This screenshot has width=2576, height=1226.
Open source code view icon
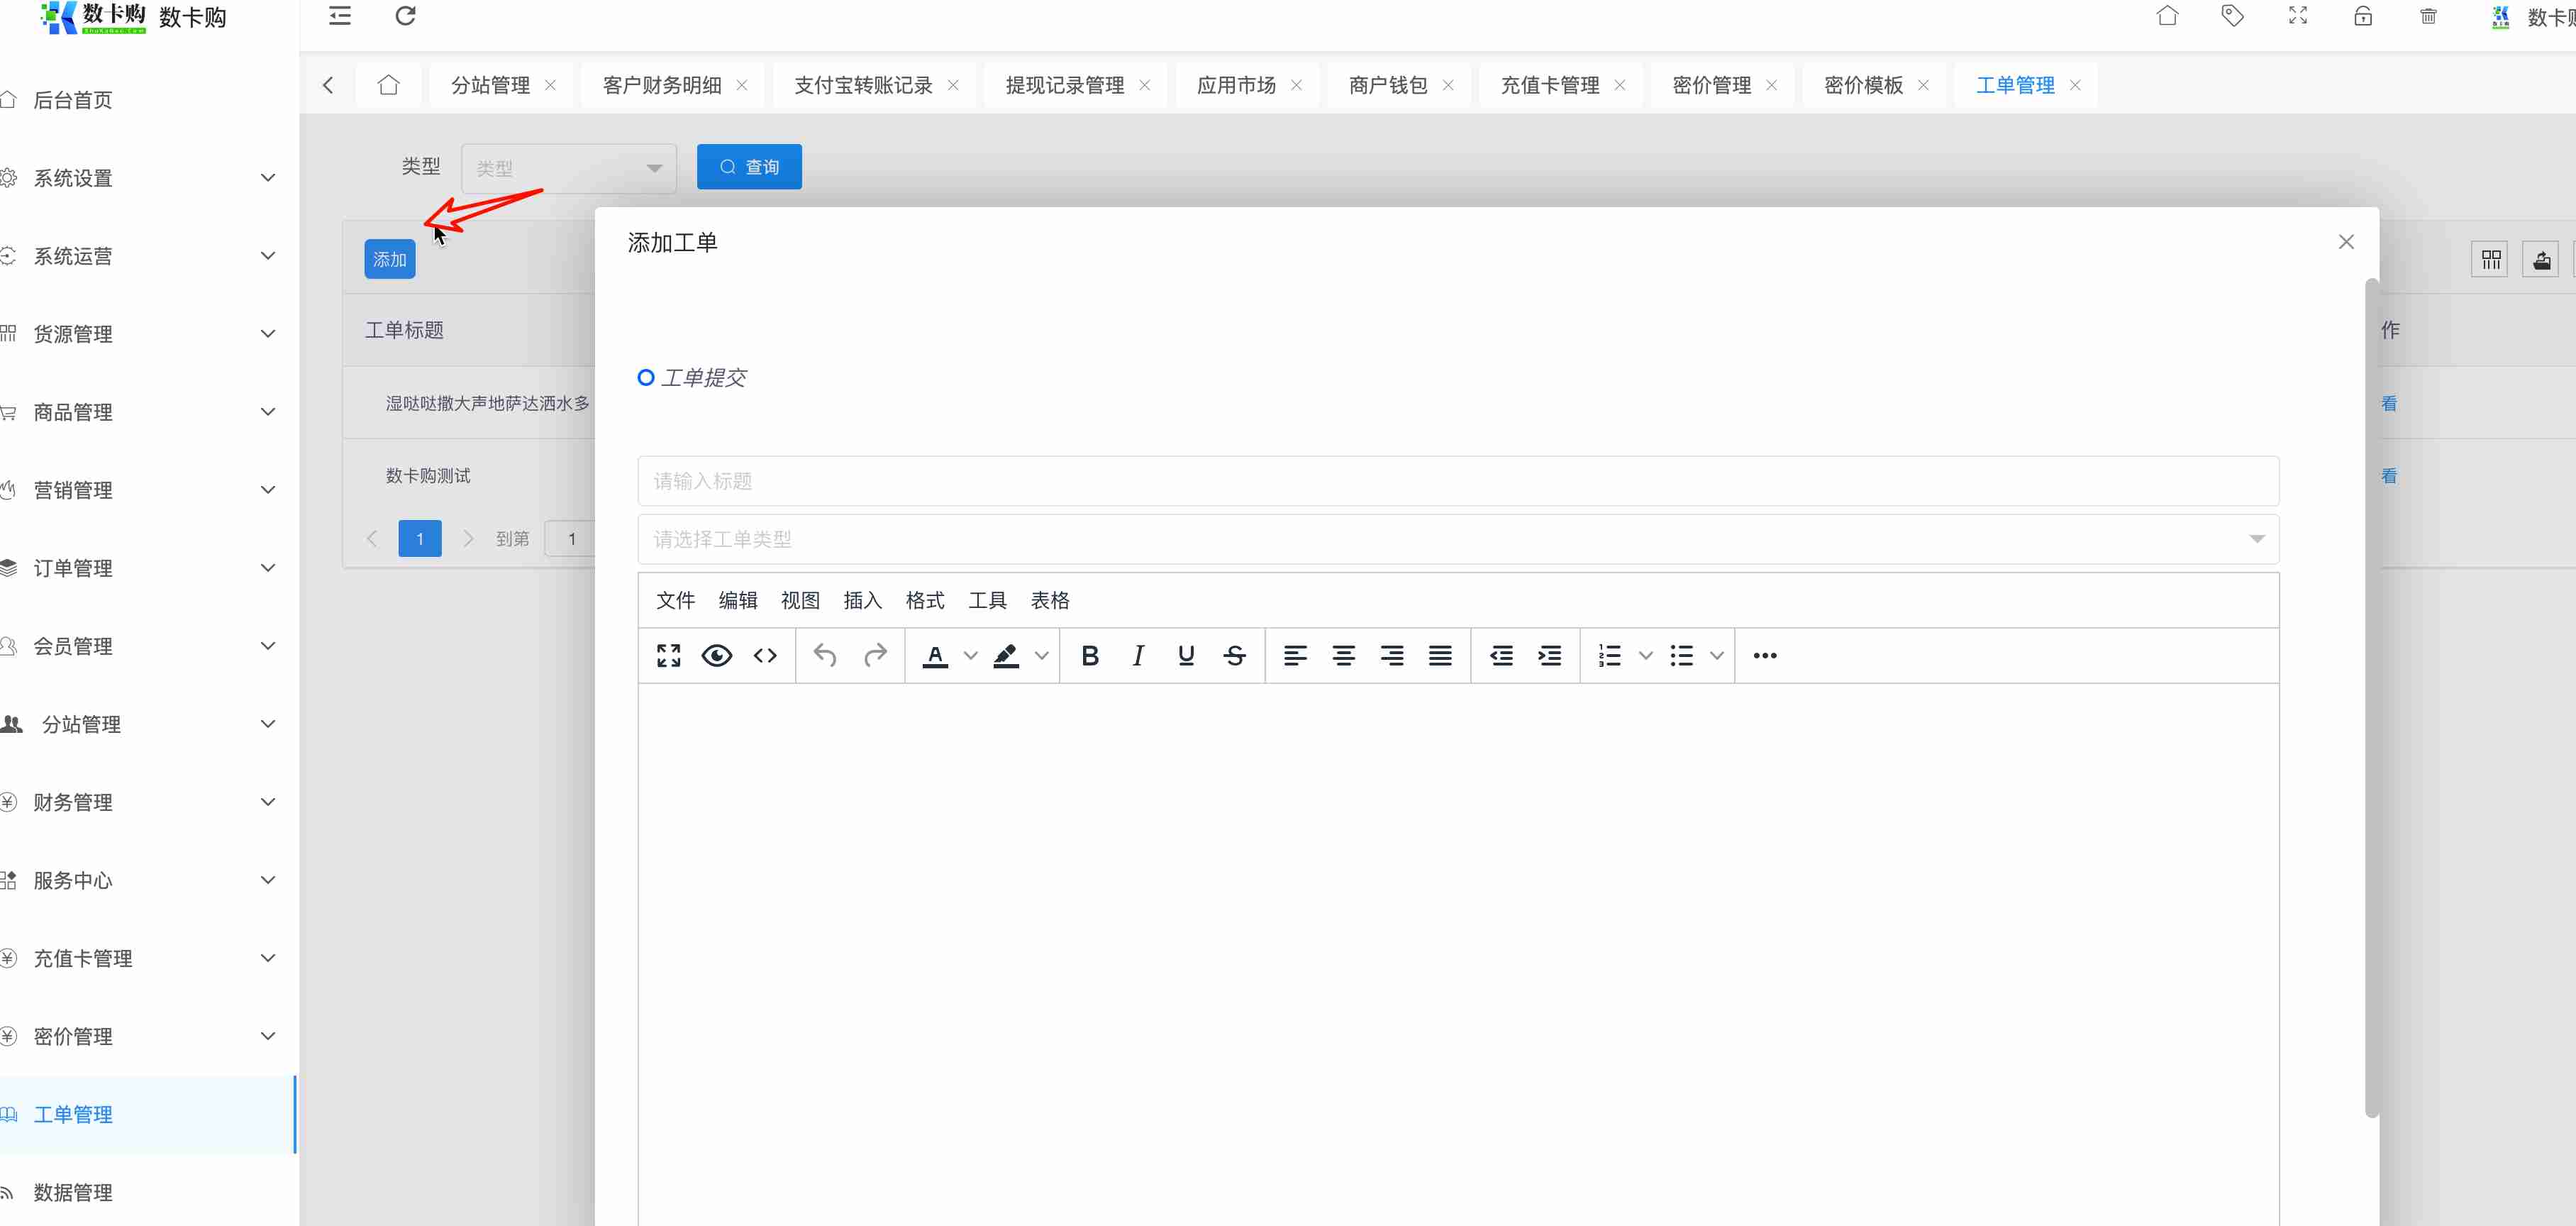click(765, 656)
